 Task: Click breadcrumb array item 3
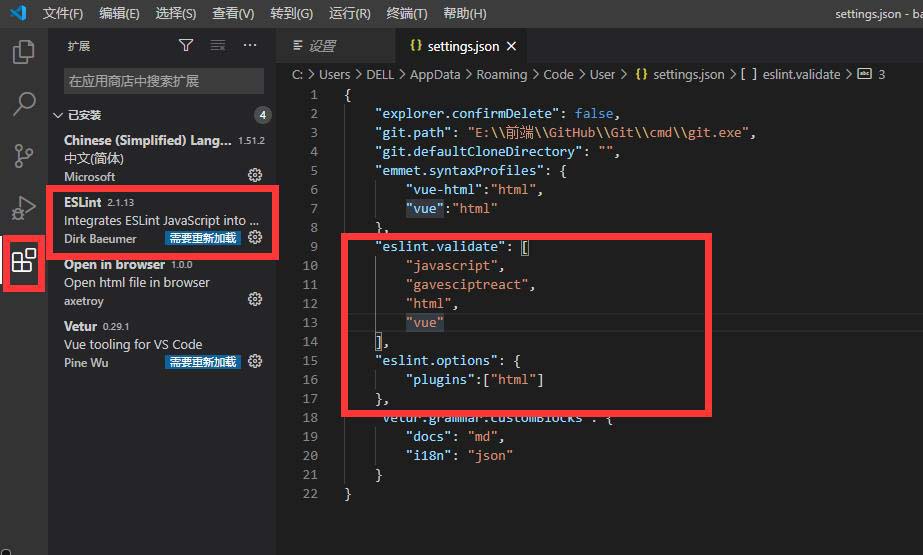pos(872,74)
